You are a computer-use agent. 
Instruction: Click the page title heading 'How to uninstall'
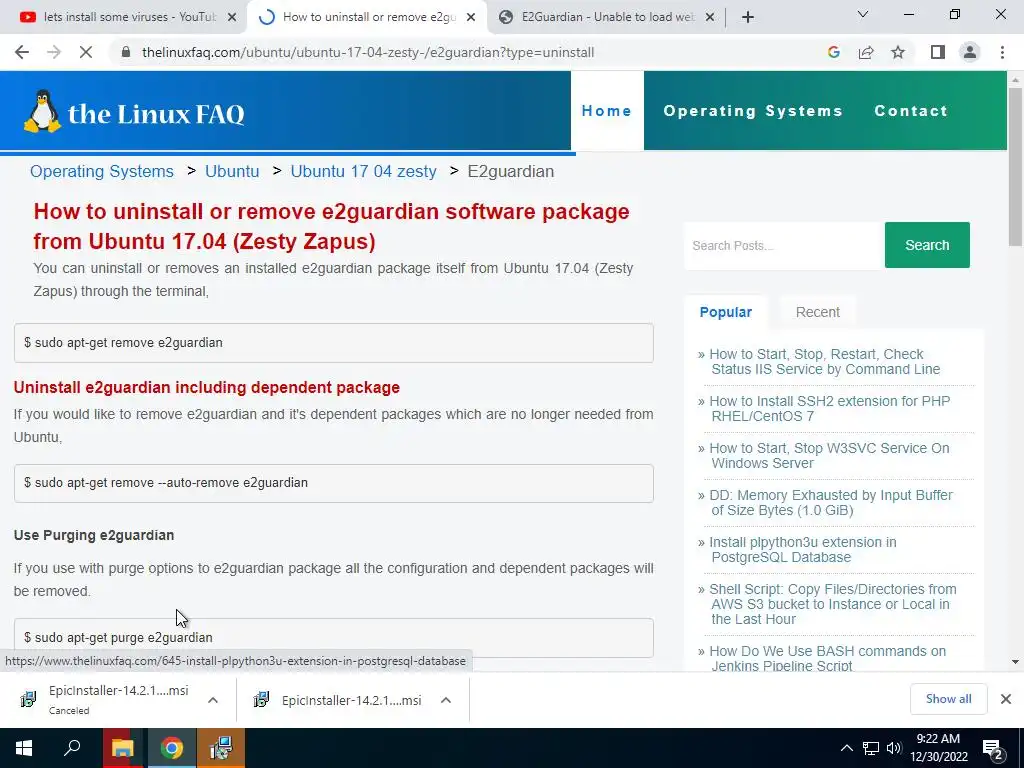(331, 226)
